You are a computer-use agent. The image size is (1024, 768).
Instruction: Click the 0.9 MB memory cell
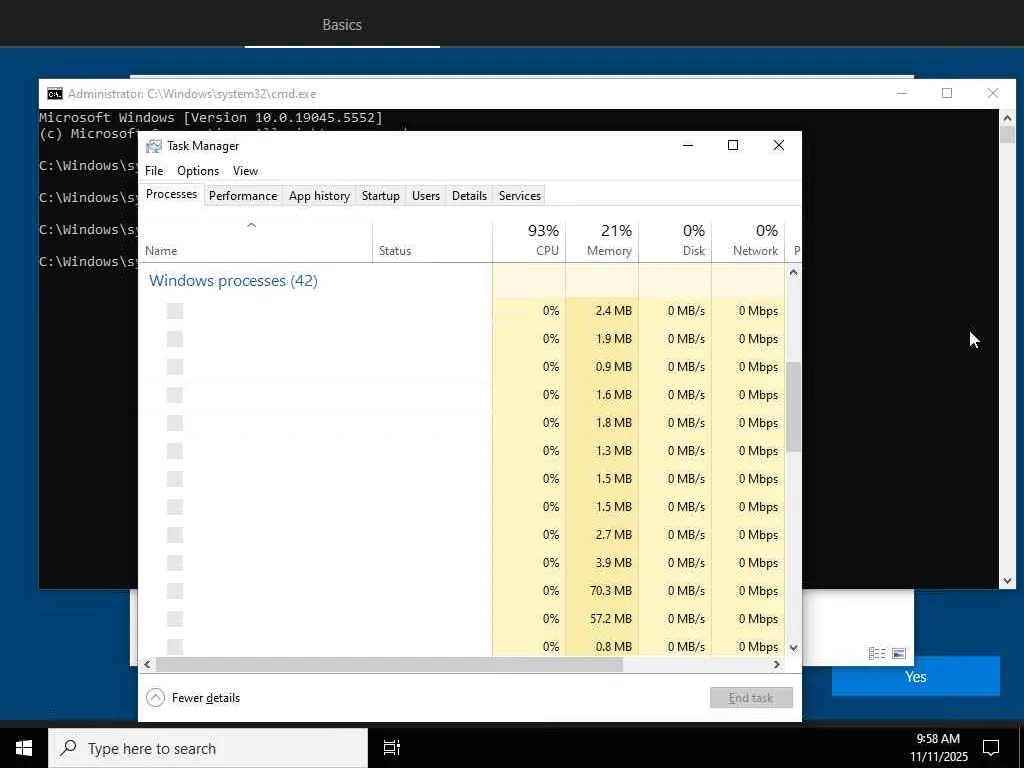pos(602,367)
